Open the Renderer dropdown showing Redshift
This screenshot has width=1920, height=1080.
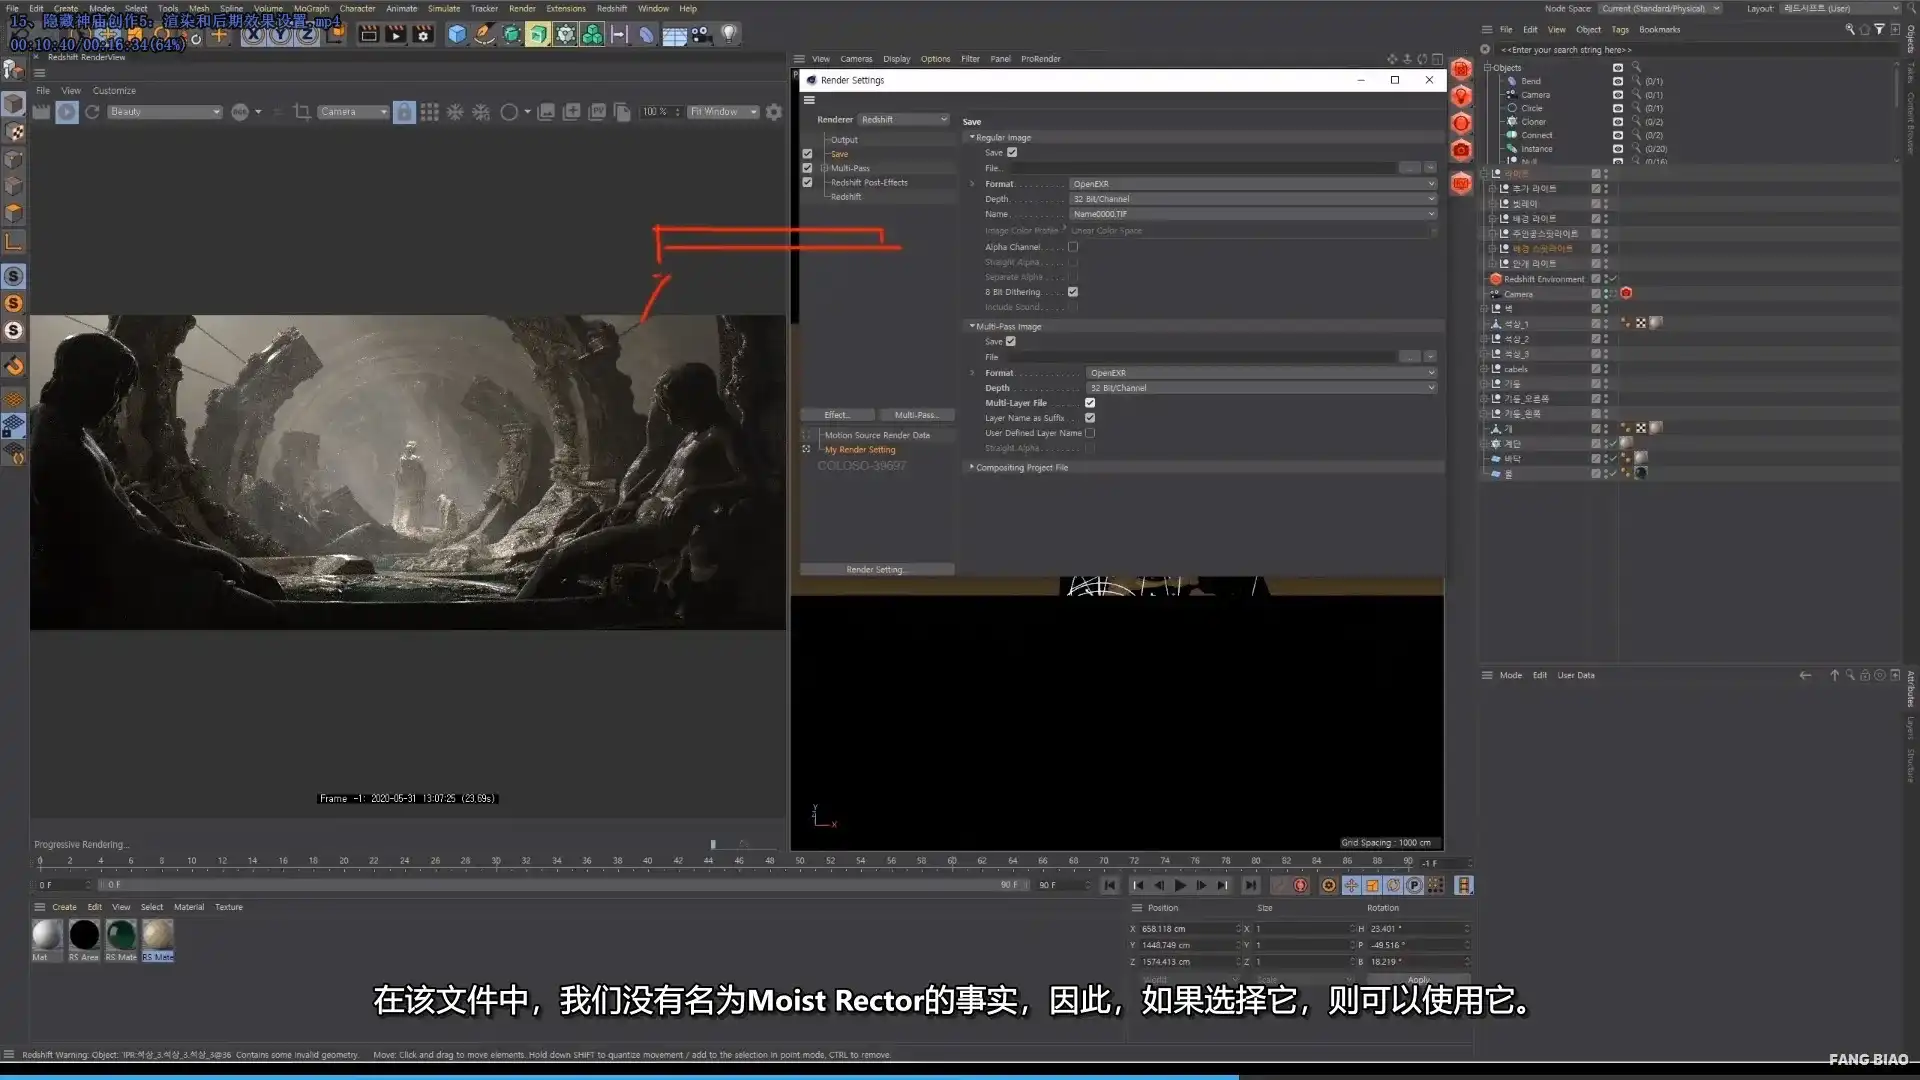pos(903,119)
